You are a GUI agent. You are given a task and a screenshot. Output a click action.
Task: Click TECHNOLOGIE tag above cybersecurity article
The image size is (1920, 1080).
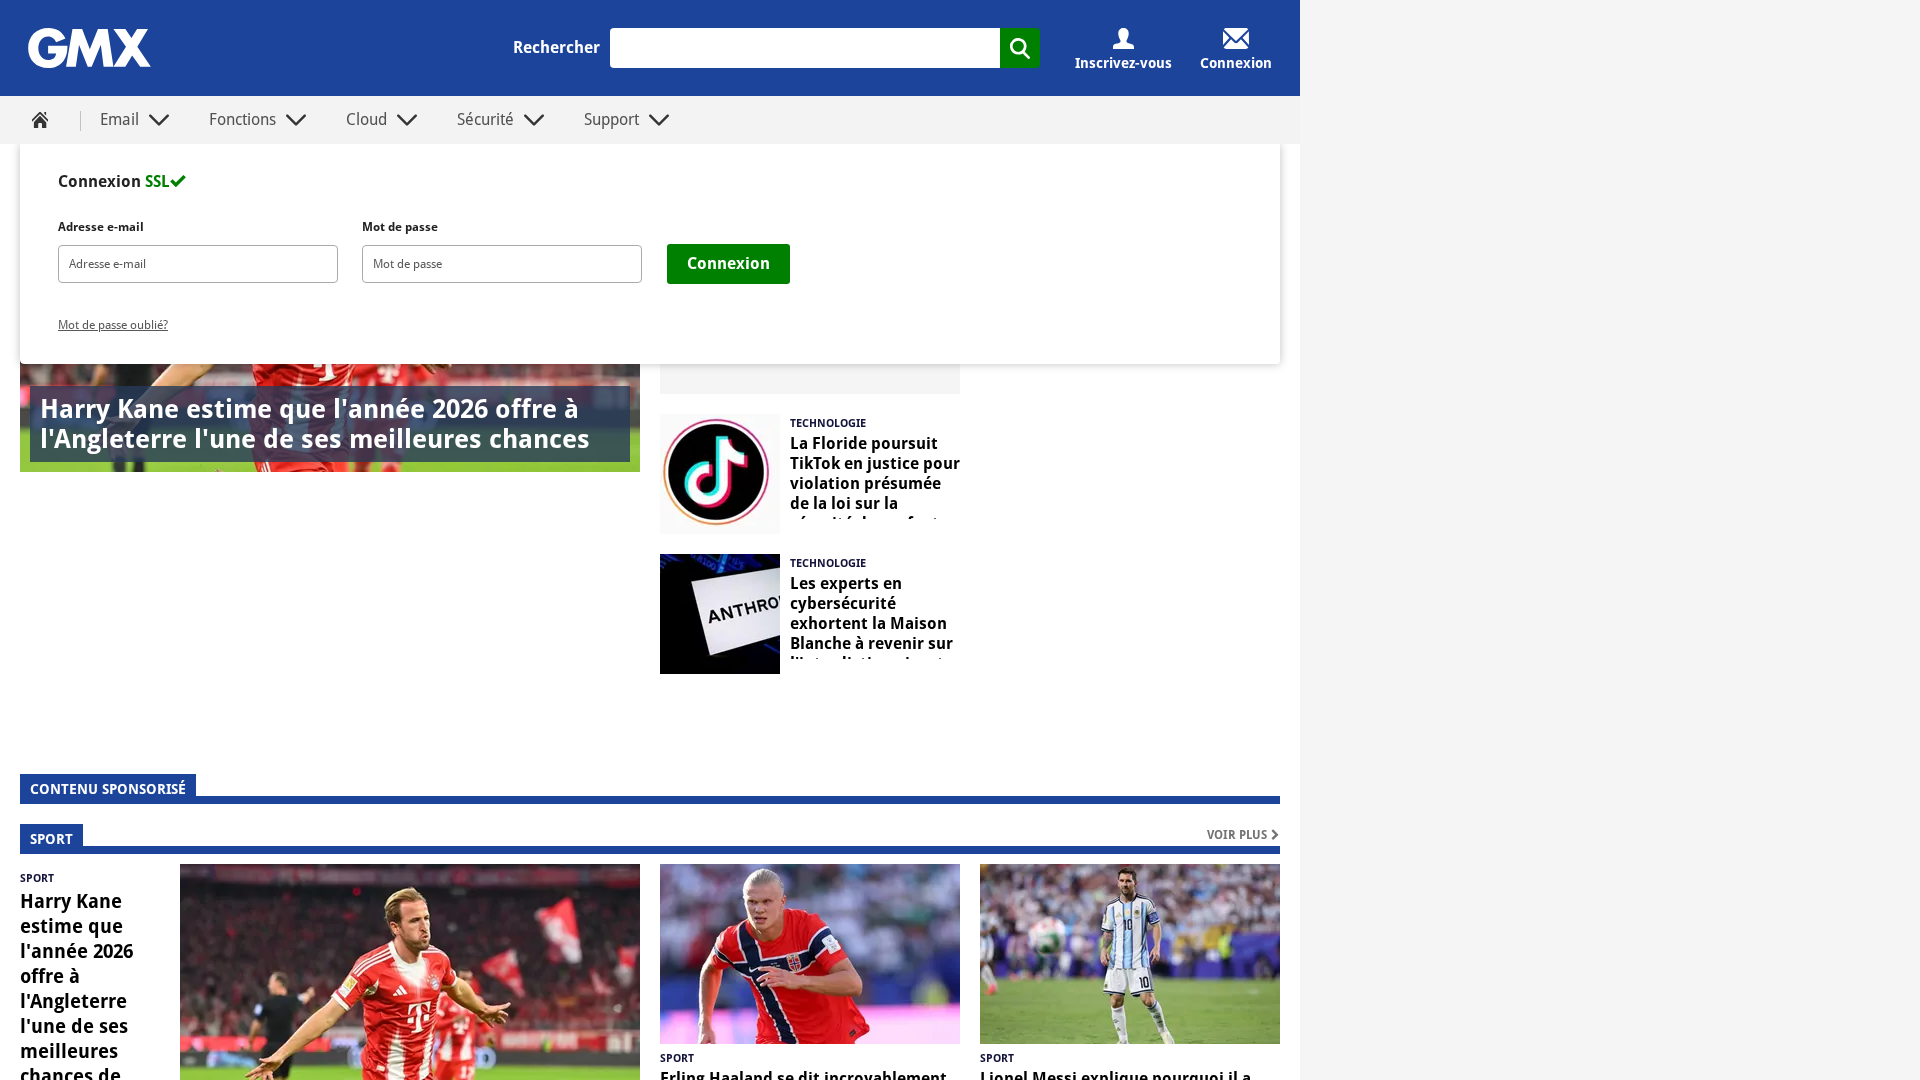pyautogui.click(x=828, y=563)
